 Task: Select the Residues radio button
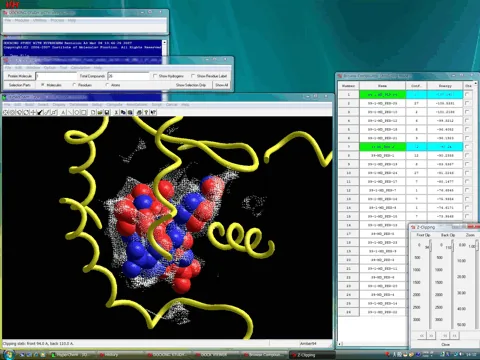tap(74, 85)
